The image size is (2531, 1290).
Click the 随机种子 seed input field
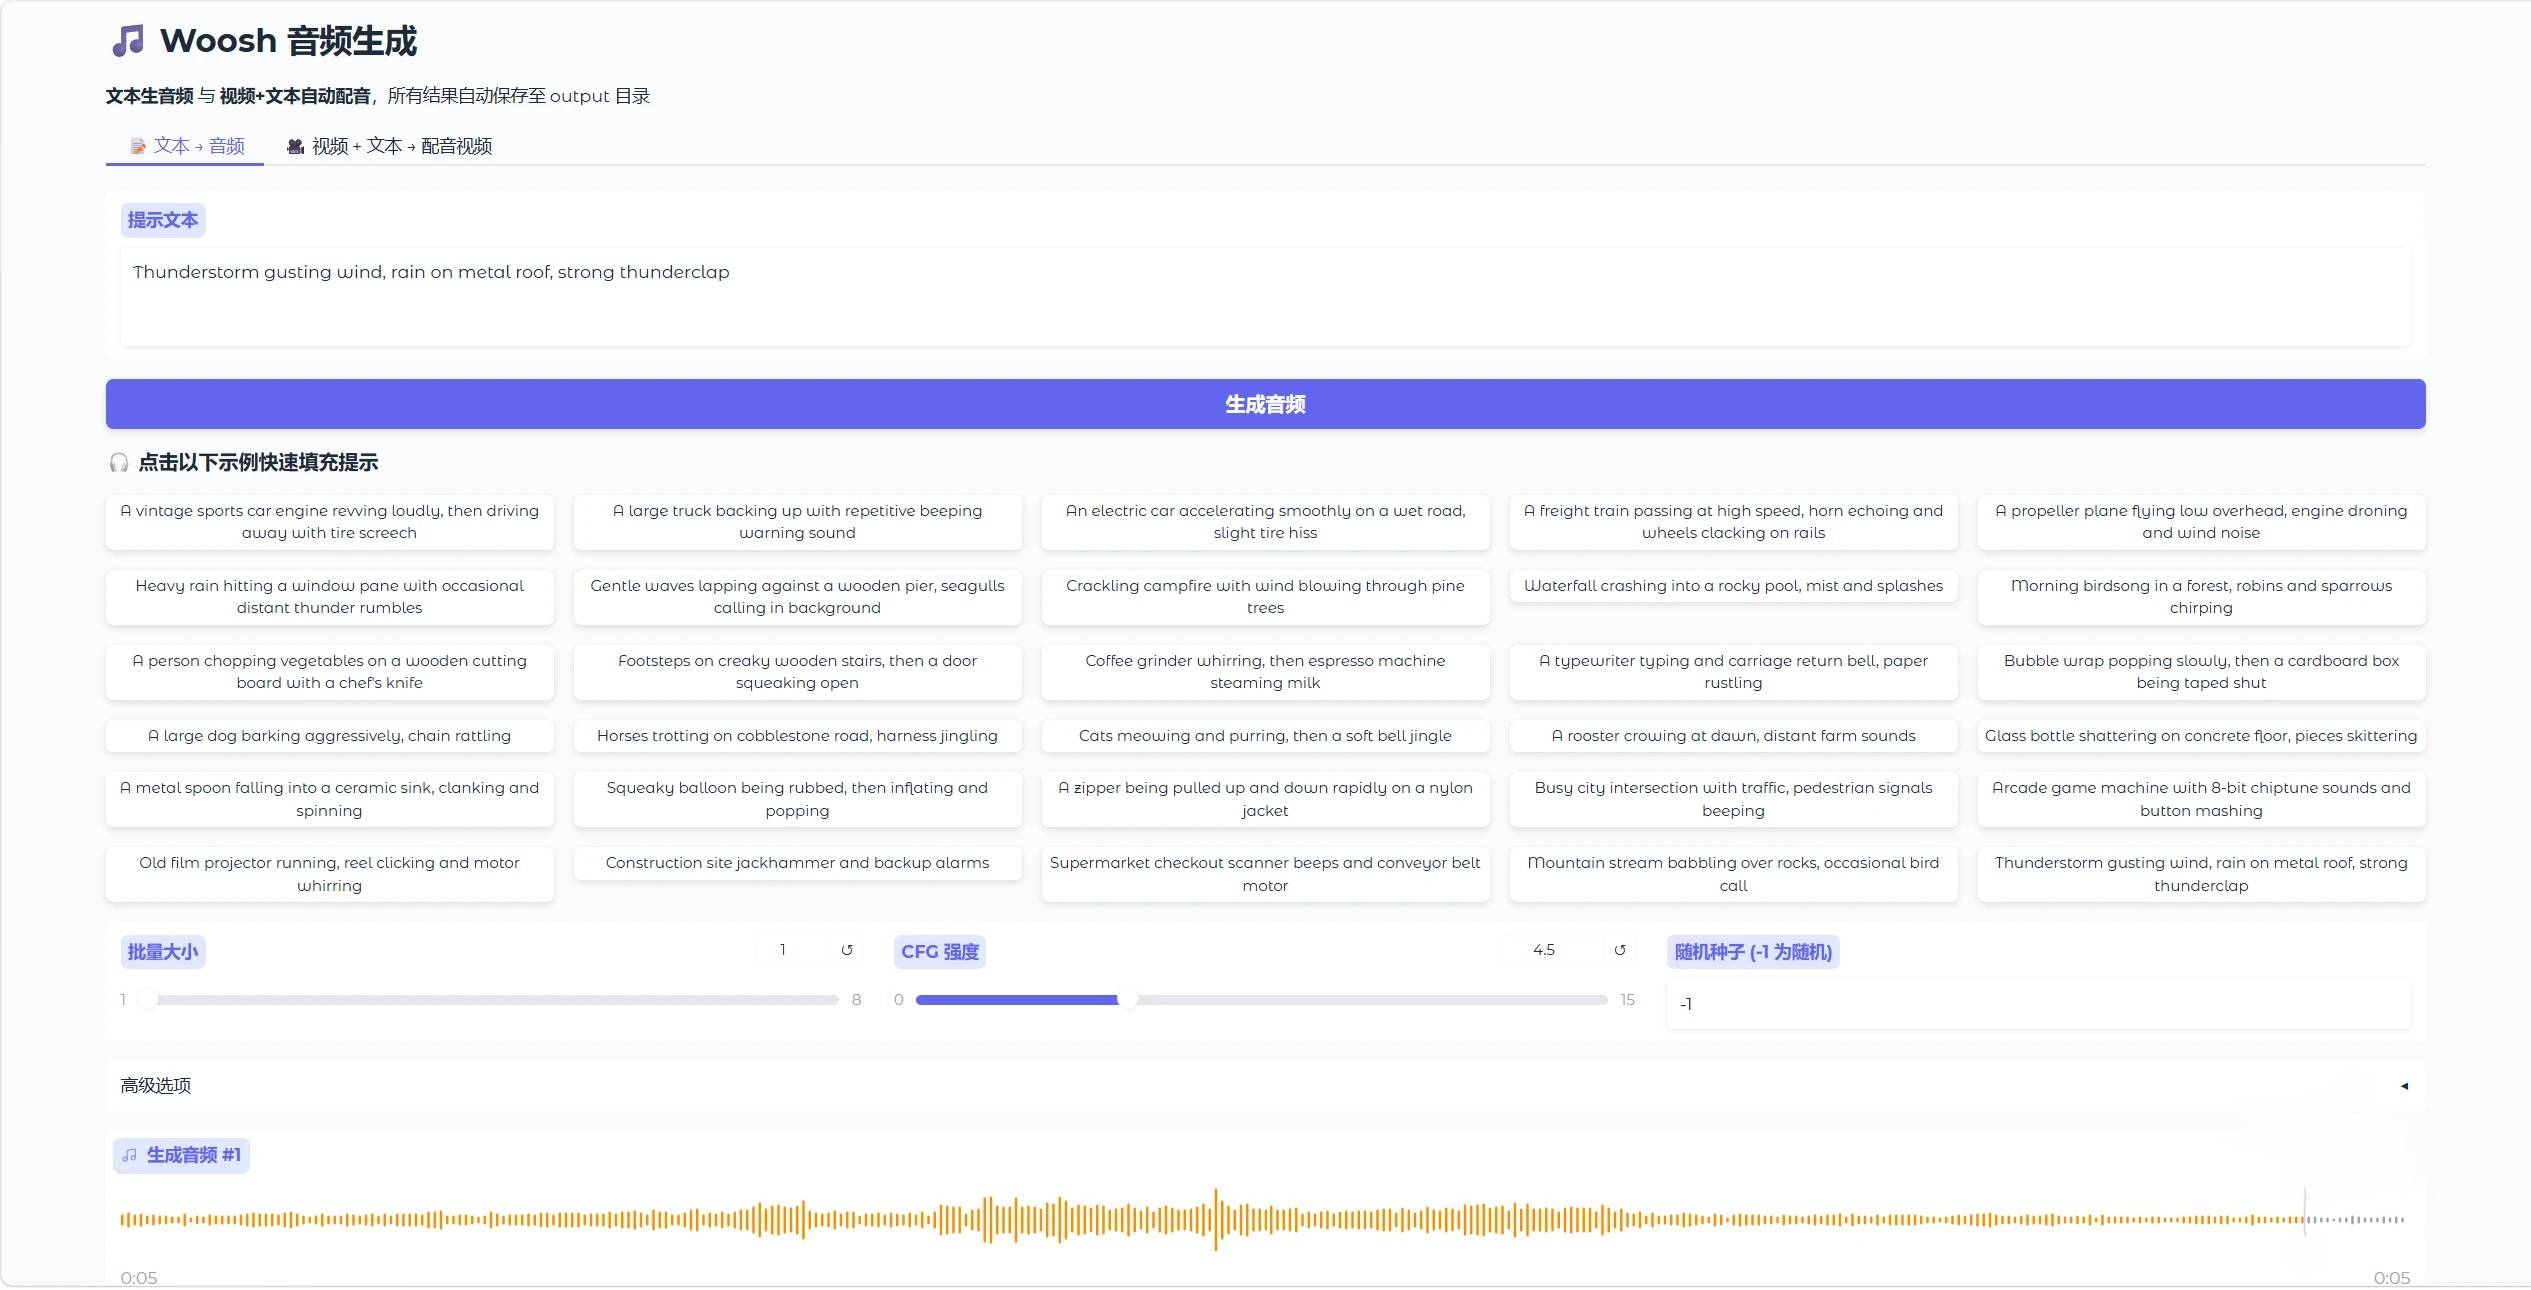(x=2038, y=1004)
